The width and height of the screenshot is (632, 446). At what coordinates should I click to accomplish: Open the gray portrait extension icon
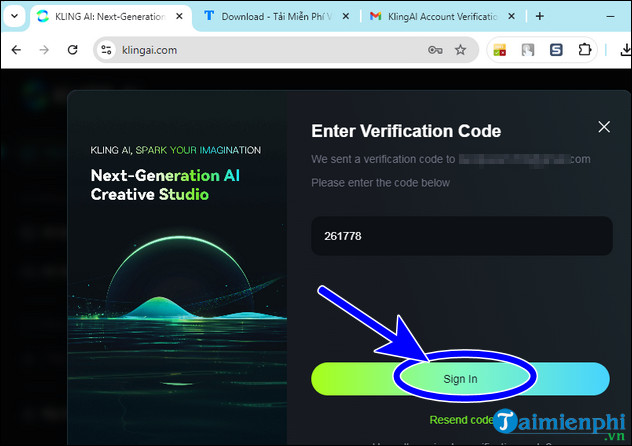tap(528, 50)
